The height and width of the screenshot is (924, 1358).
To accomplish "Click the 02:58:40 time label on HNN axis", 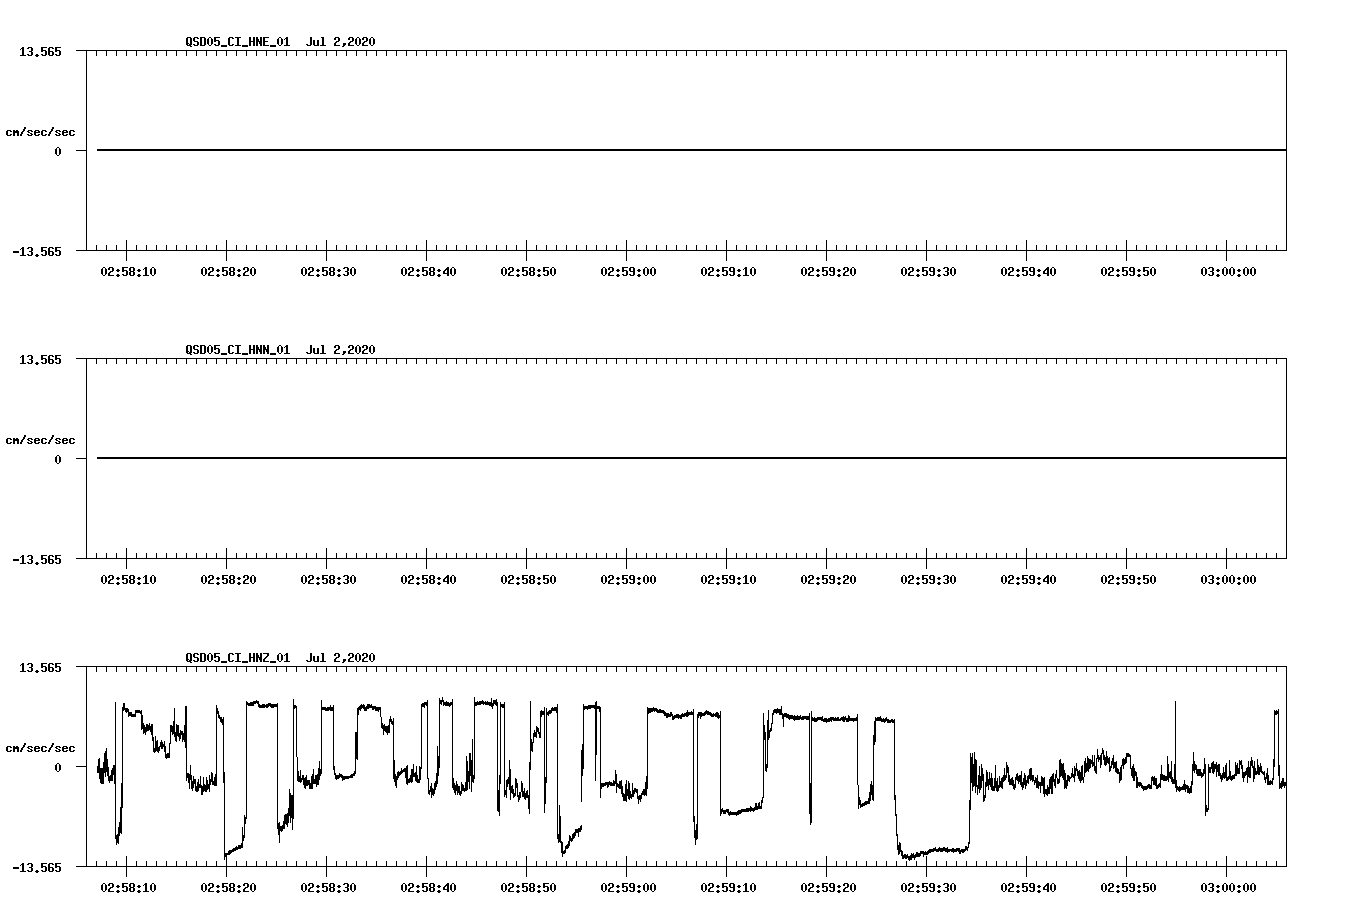I will coord(428,580).
